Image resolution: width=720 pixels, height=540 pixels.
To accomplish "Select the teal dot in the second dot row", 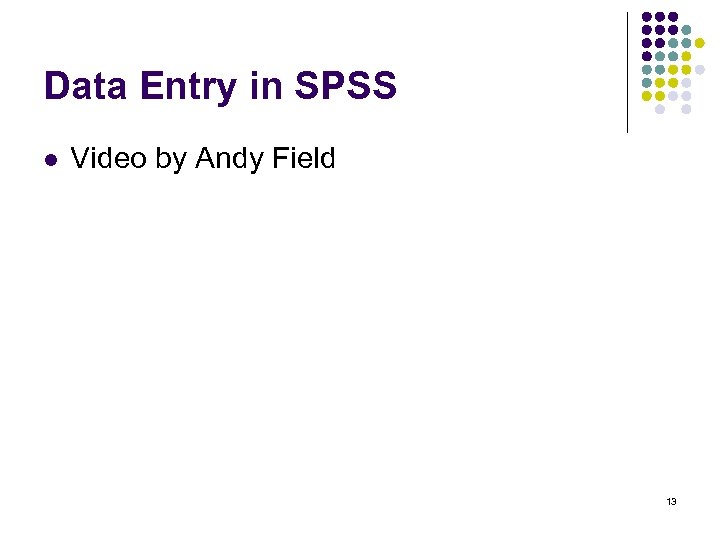I will 686,31.
